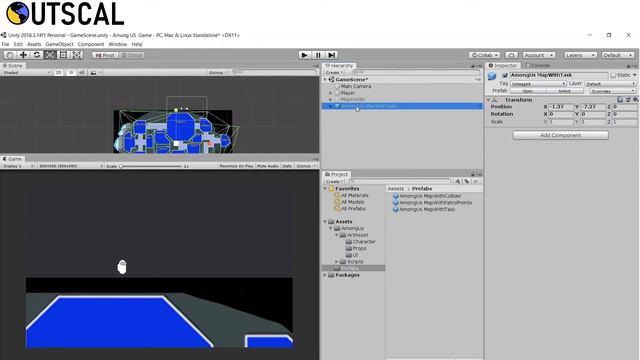
Task: Toggle scene lighting
Action: [x=71, y=72]
